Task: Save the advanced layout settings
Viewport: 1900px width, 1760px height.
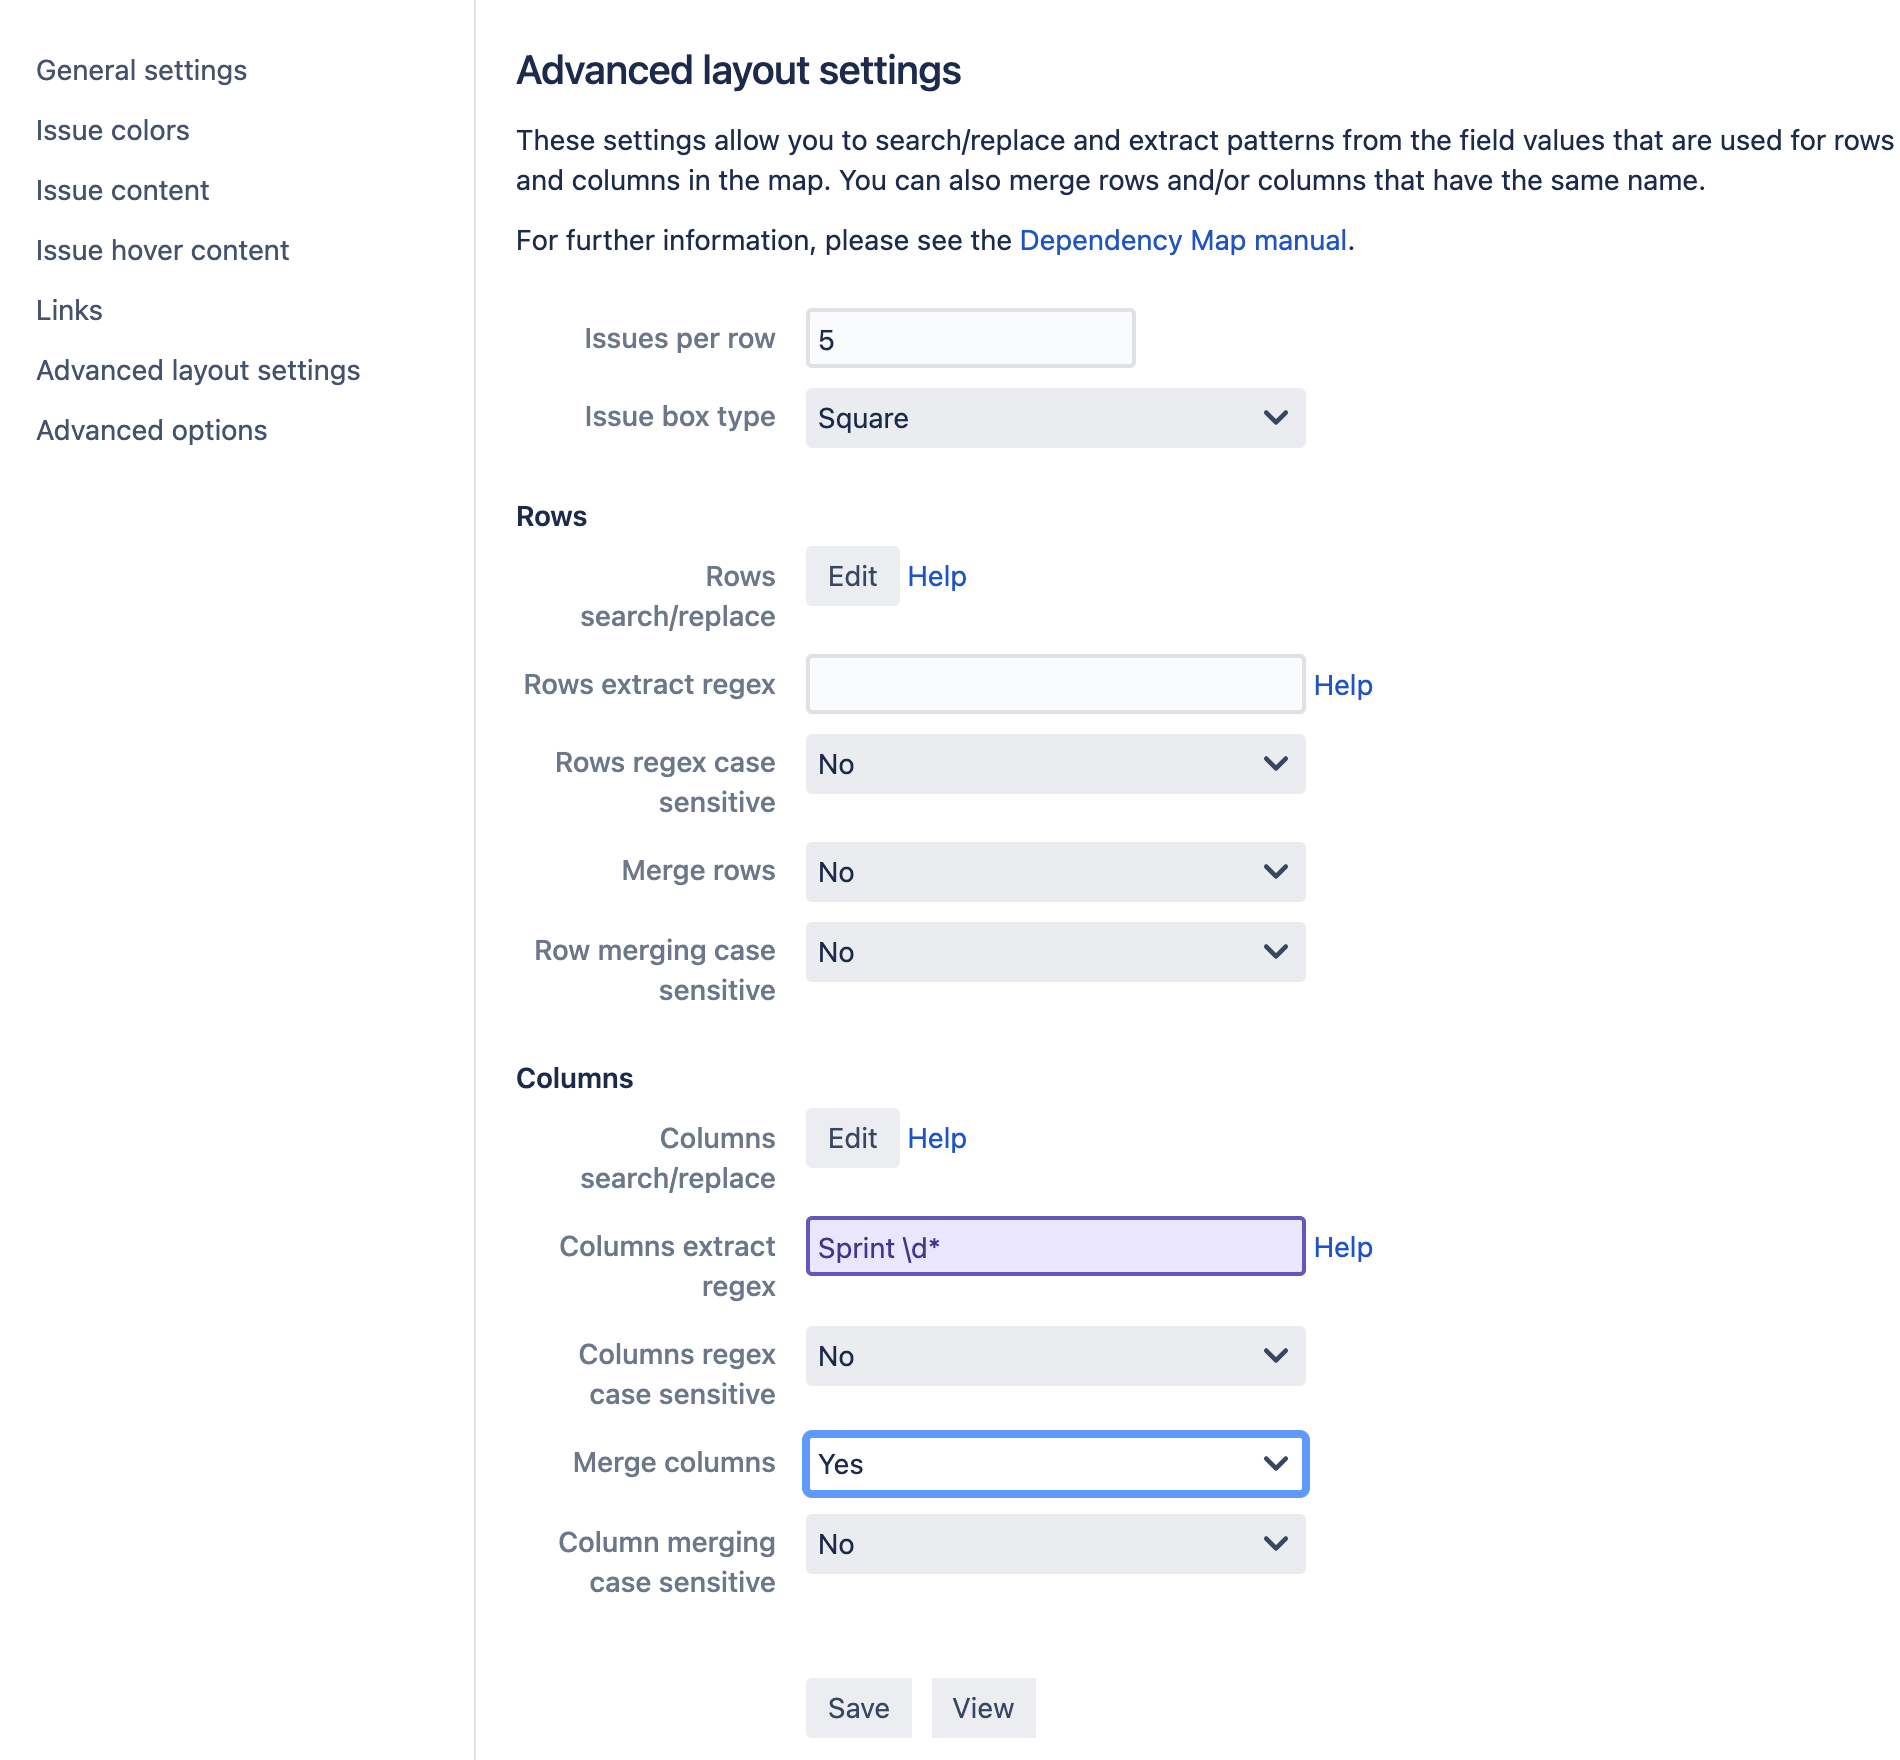Action: click(x=858, y=1708)
